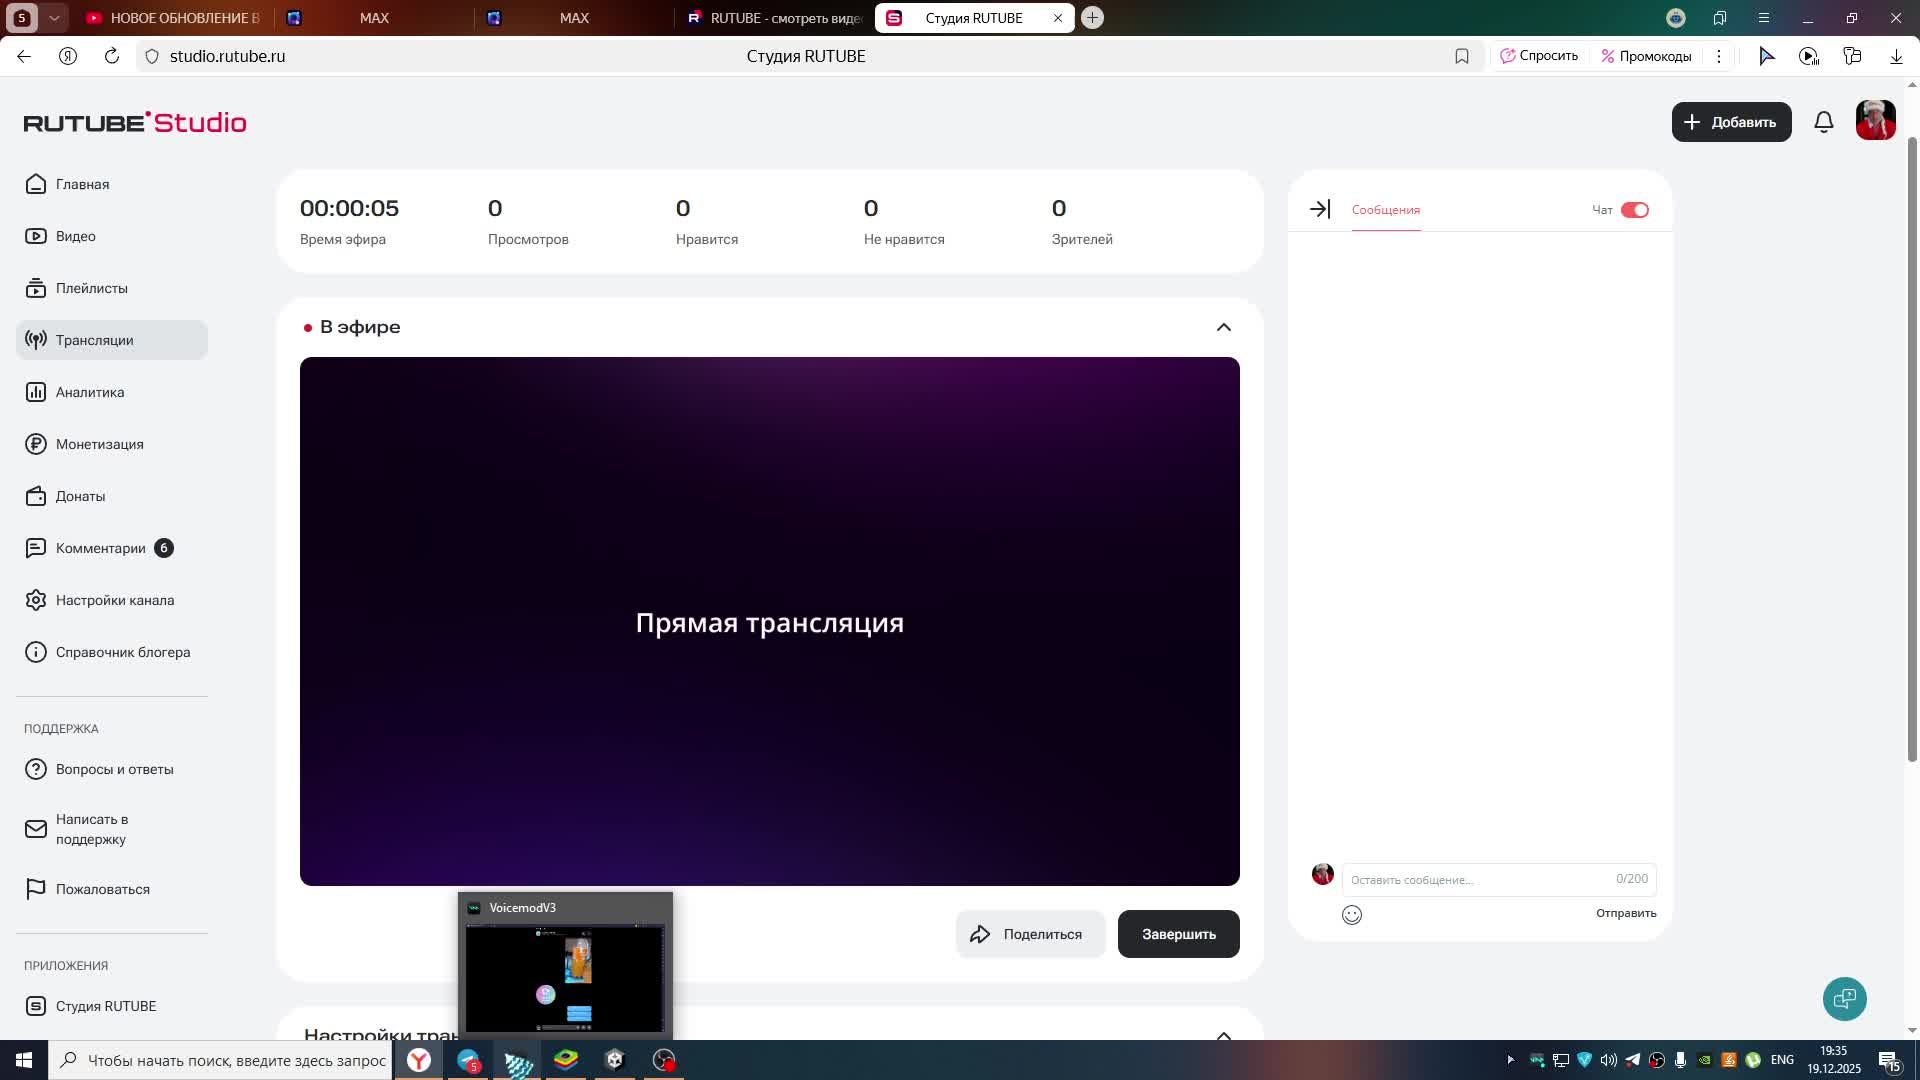
Task: Click the page vertical scrollbar
Action: pos(1912,450)
